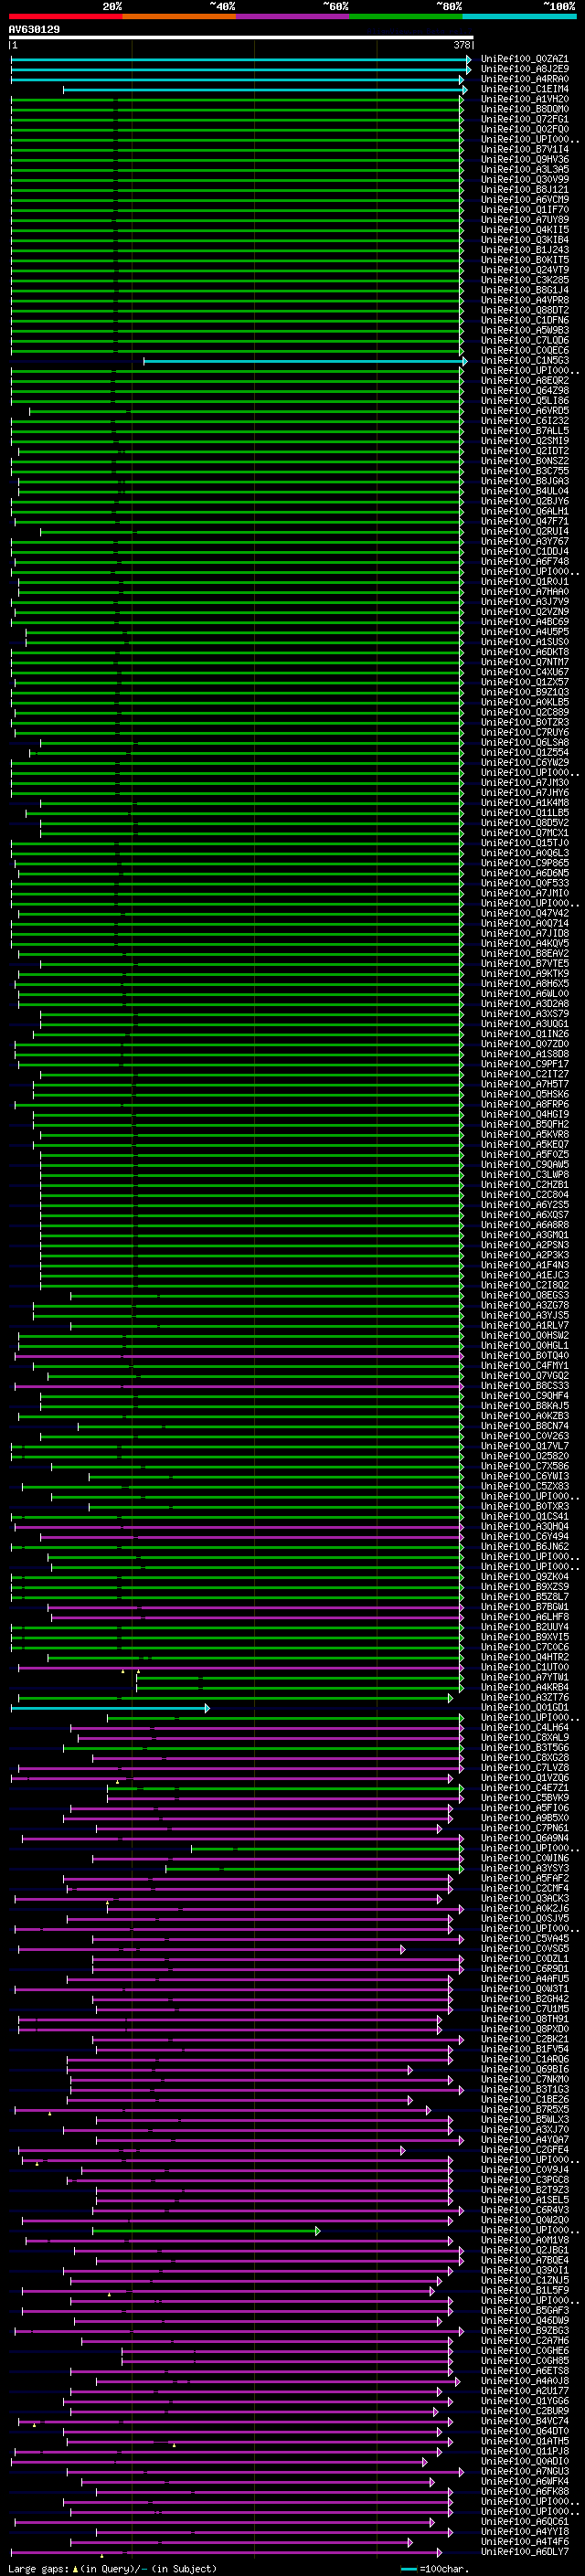
Task: Select the UniRef100_C1N5G3 label
Action: coord(525,360)
